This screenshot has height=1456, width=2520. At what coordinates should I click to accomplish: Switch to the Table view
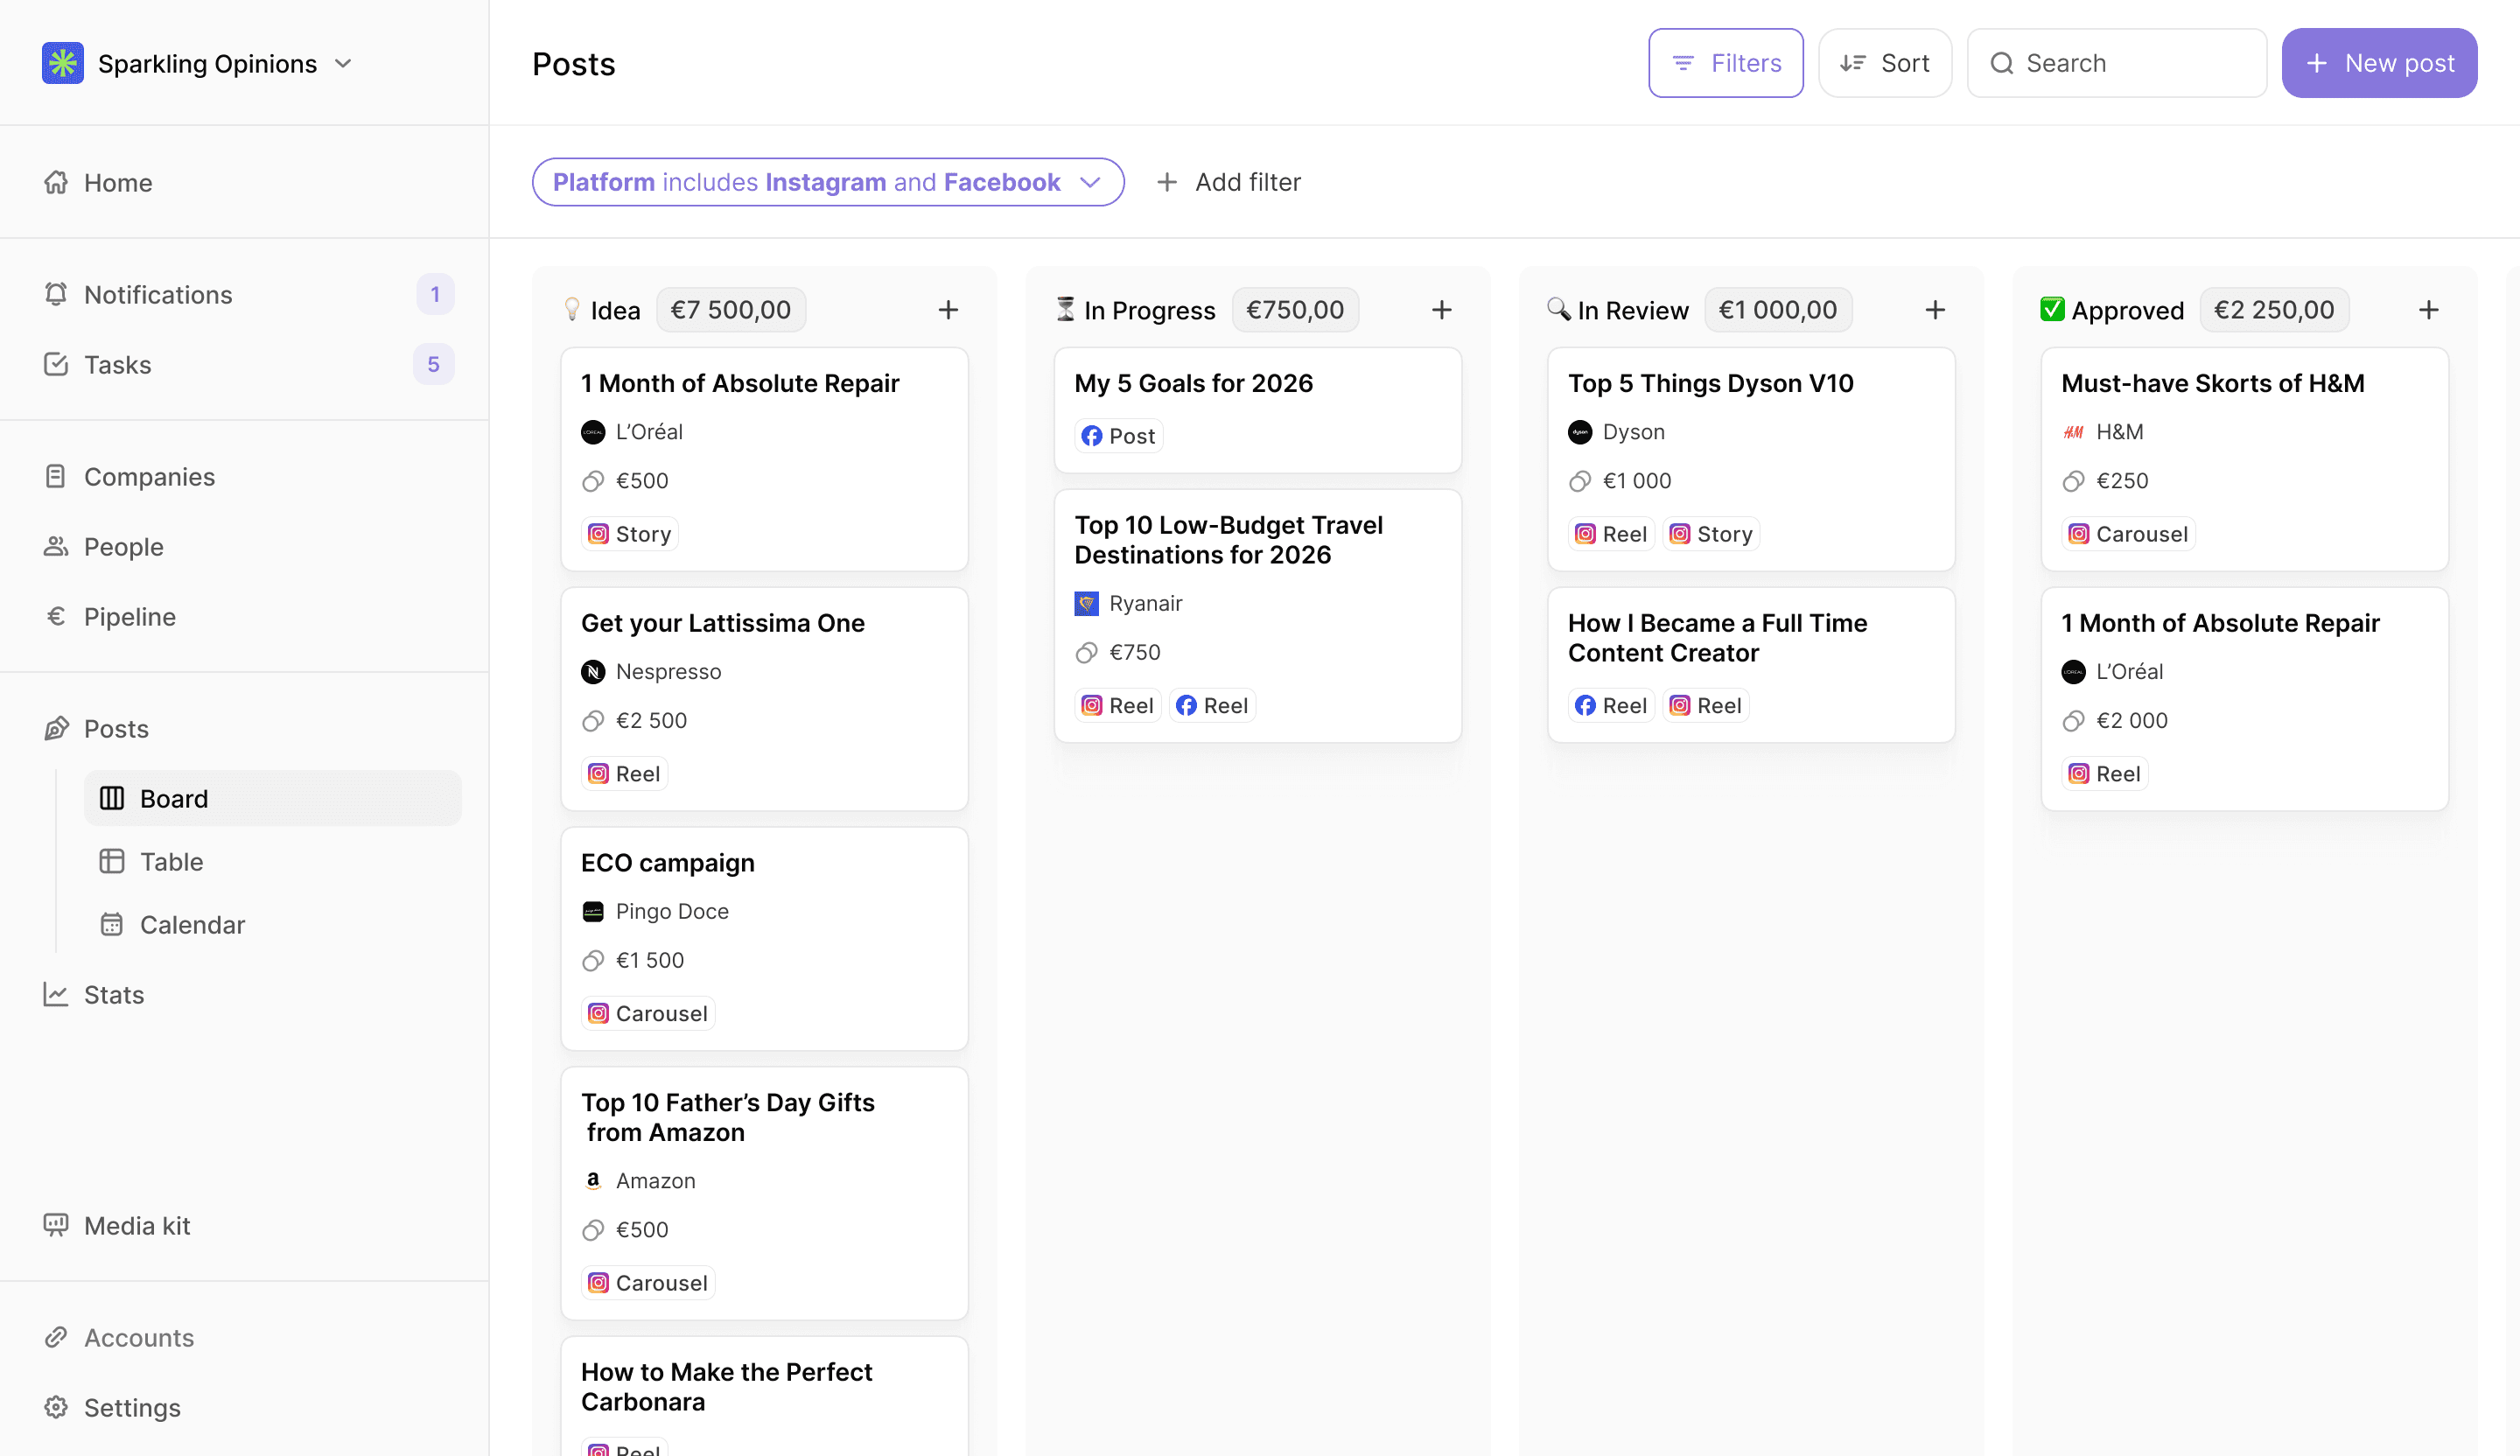point(172,861)
